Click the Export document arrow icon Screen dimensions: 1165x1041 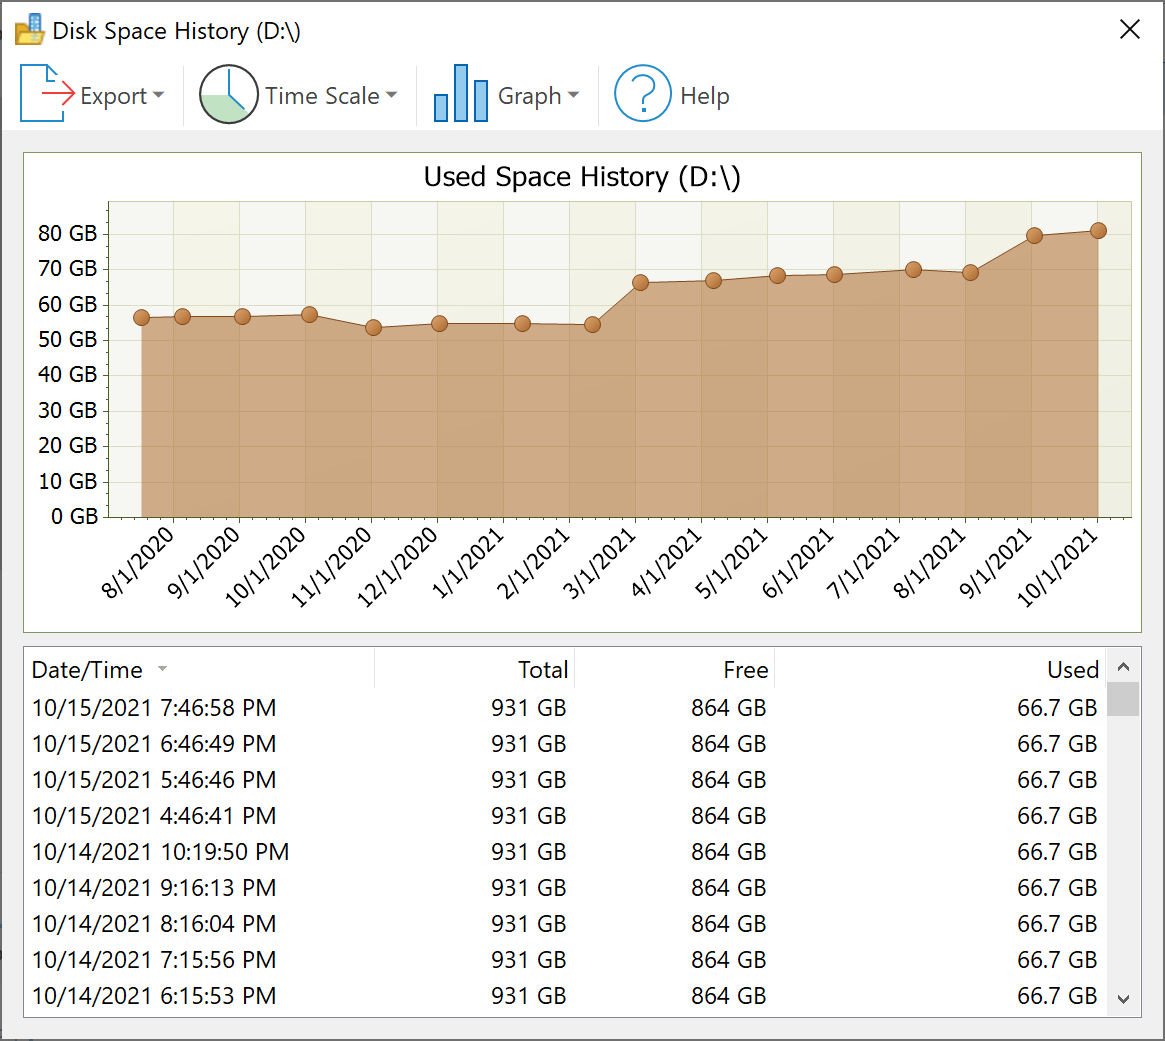47,94
